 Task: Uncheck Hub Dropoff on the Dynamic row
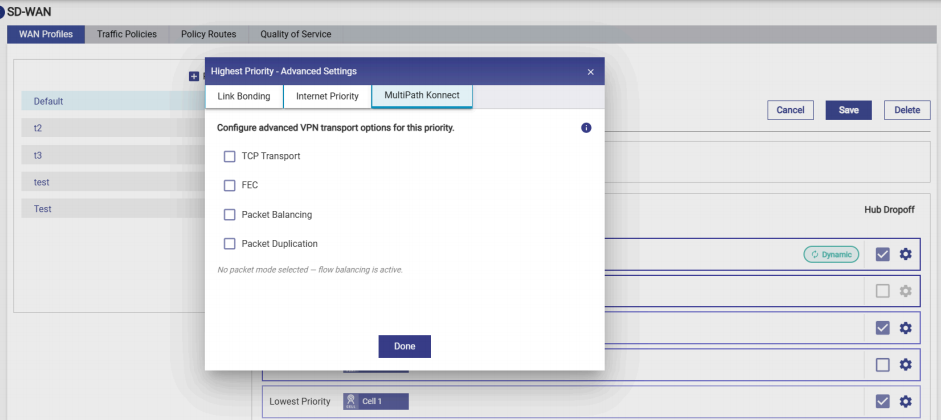[882, 254]
